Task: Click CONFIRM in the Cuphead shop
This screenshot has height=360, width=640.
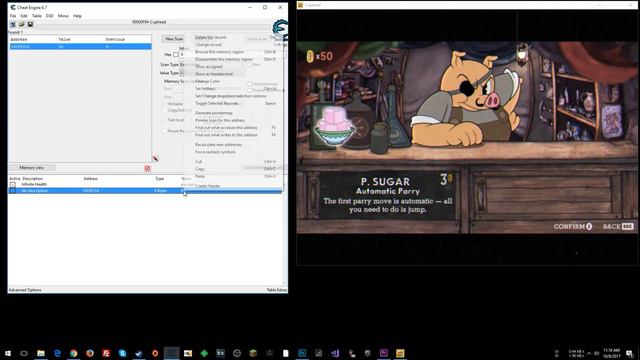Action: (573, 226)
